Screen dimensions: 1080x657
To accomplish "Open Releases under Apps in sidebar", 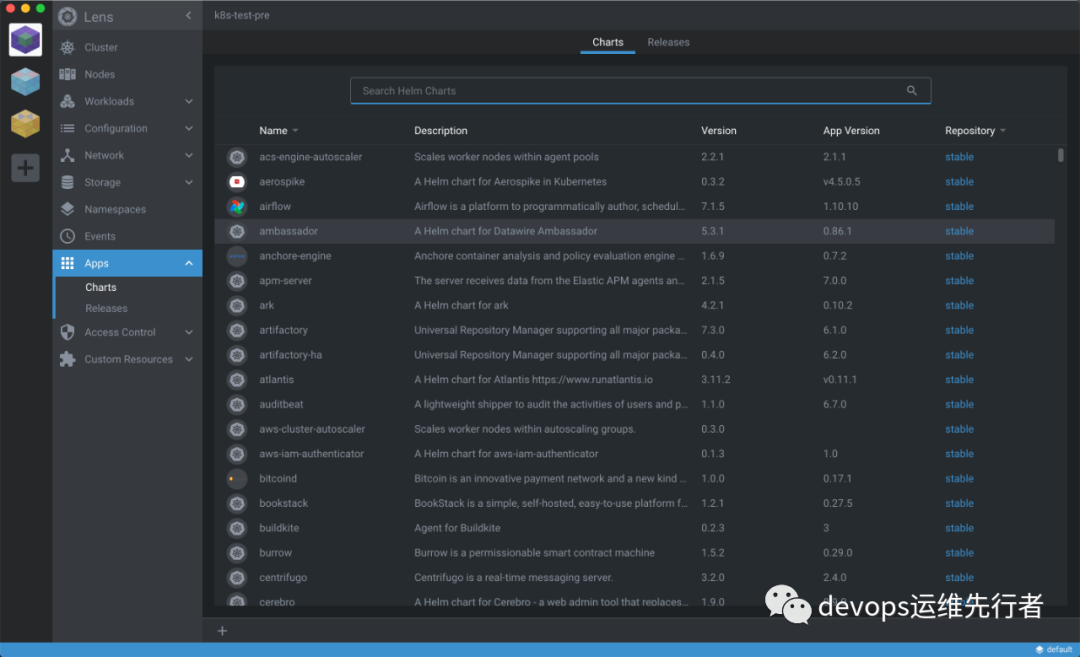I will (x=106, y=309).
